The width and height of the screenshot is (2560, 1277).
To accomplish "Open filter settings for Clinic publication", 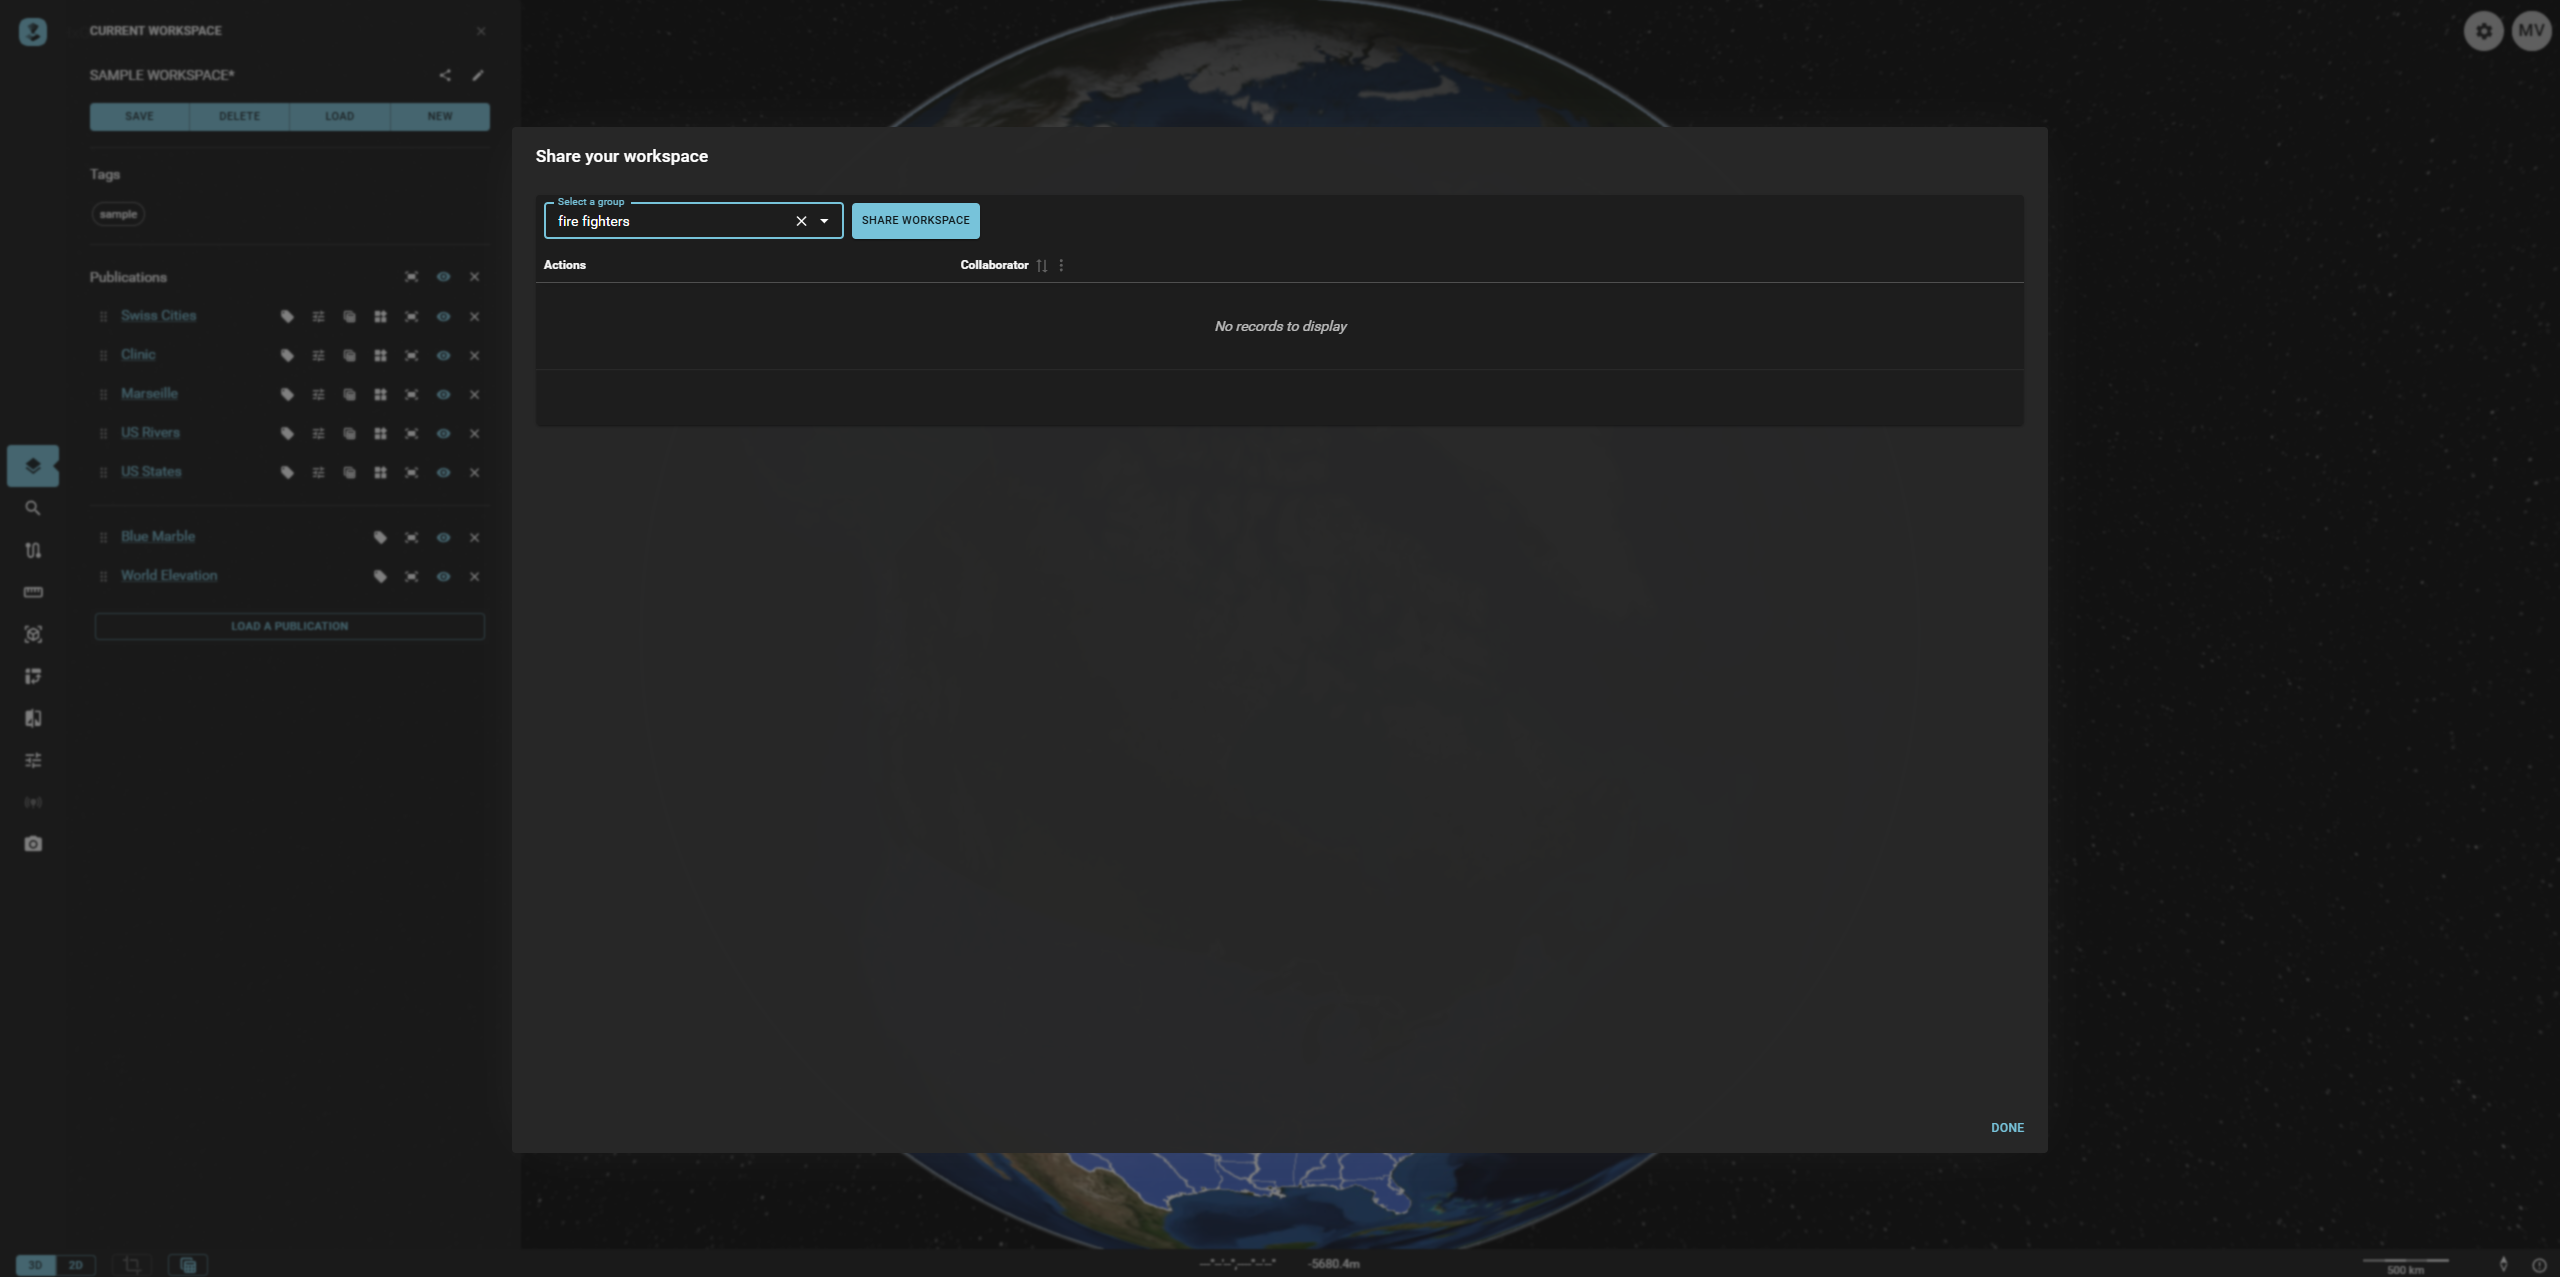I will pos(318,355).
